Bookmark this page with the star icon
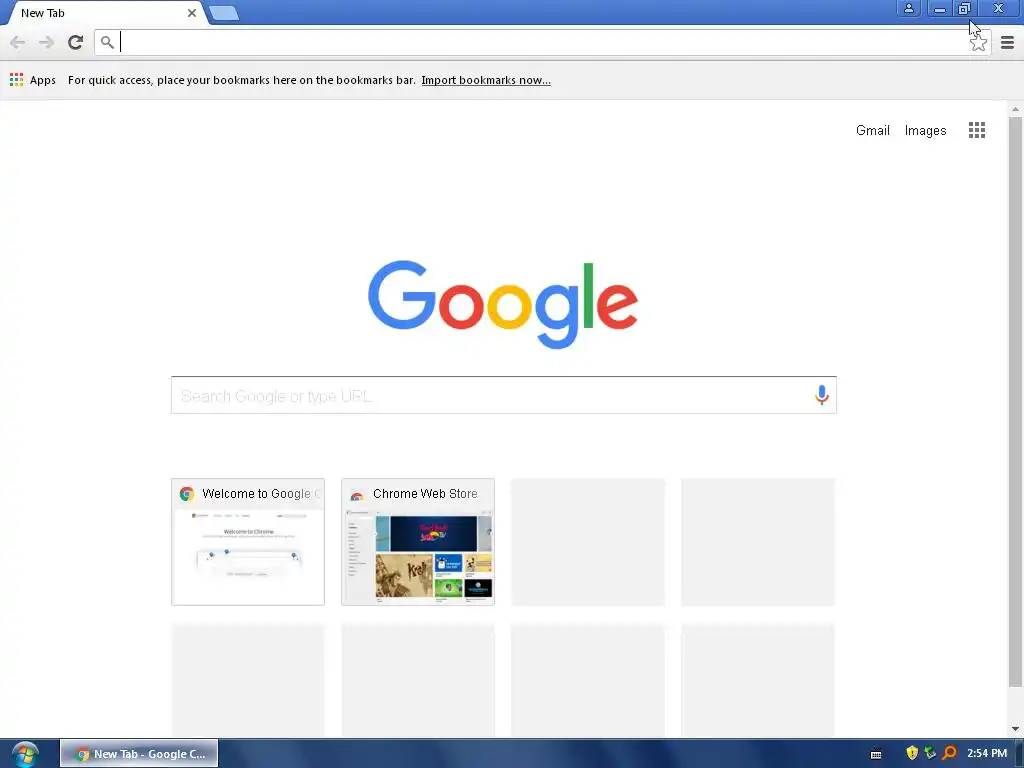Screen dimensions: 1024x768 978,42
